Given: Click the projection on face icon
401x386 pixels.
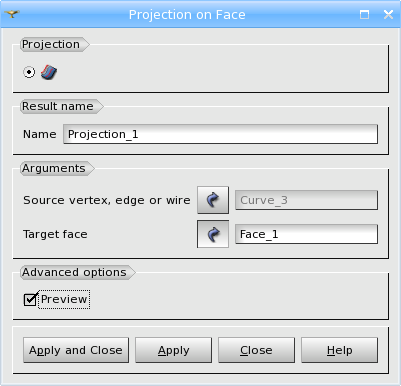Looking at the screenshot, I should point(49,72).
